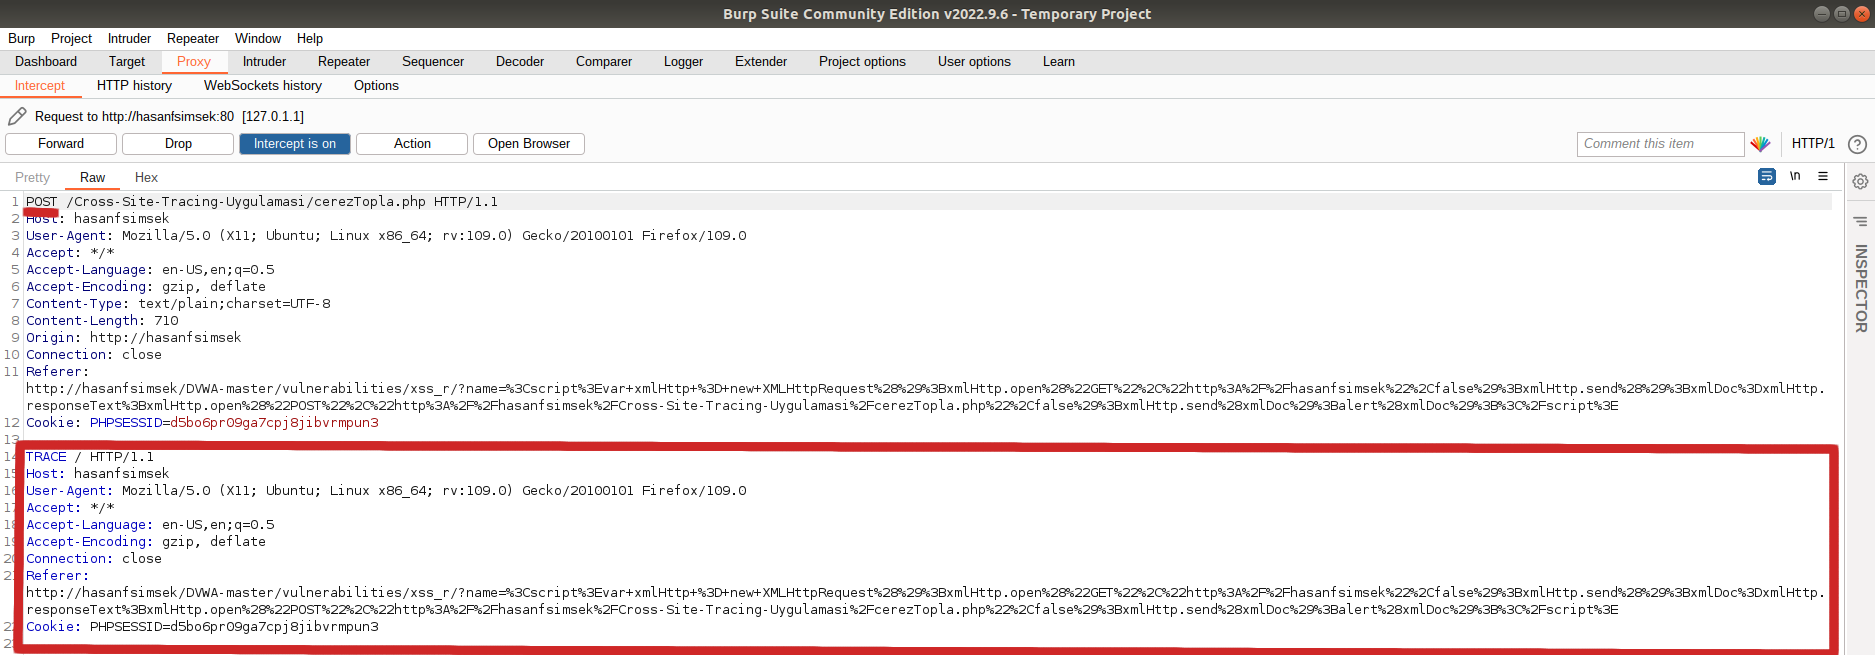Switch to the Hex view tab

tap(146, 177)
